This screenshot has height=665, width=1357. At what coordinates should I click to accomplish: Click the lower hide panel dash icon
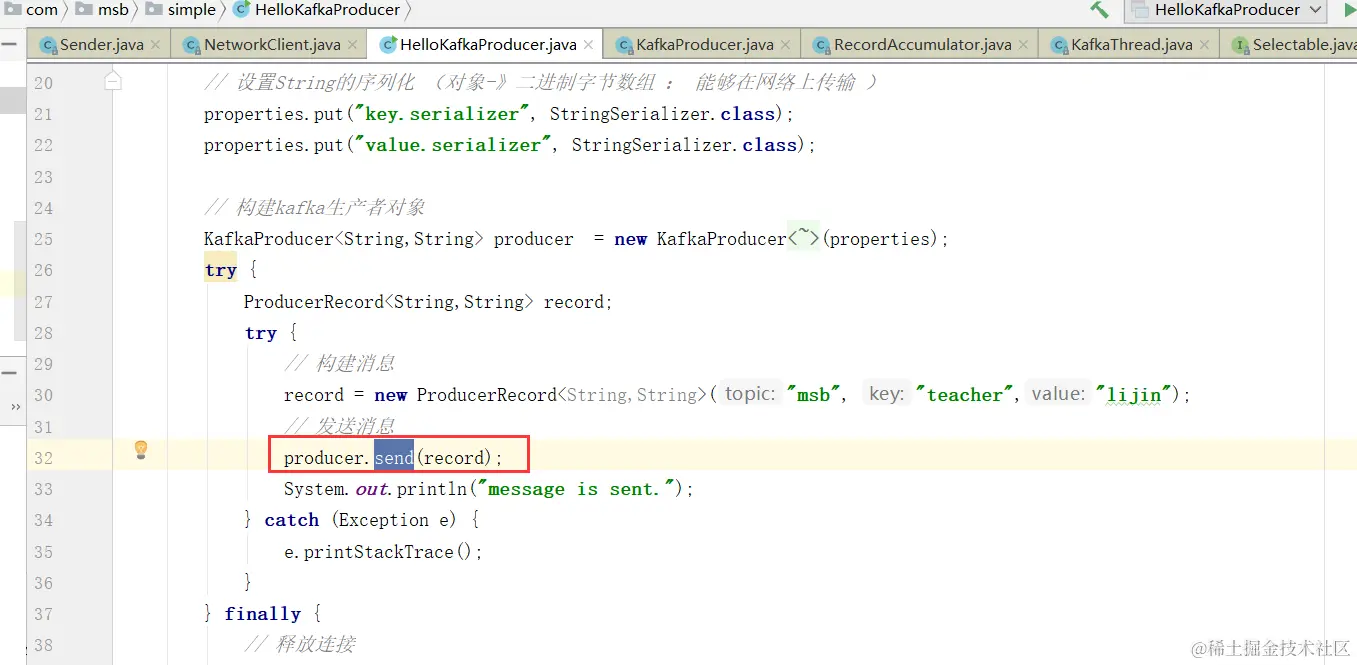point(9,372)
